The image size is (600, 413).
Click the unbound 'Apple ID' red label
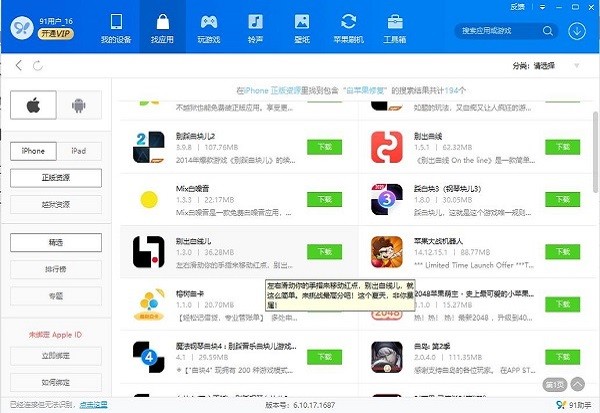pos(55,335)
